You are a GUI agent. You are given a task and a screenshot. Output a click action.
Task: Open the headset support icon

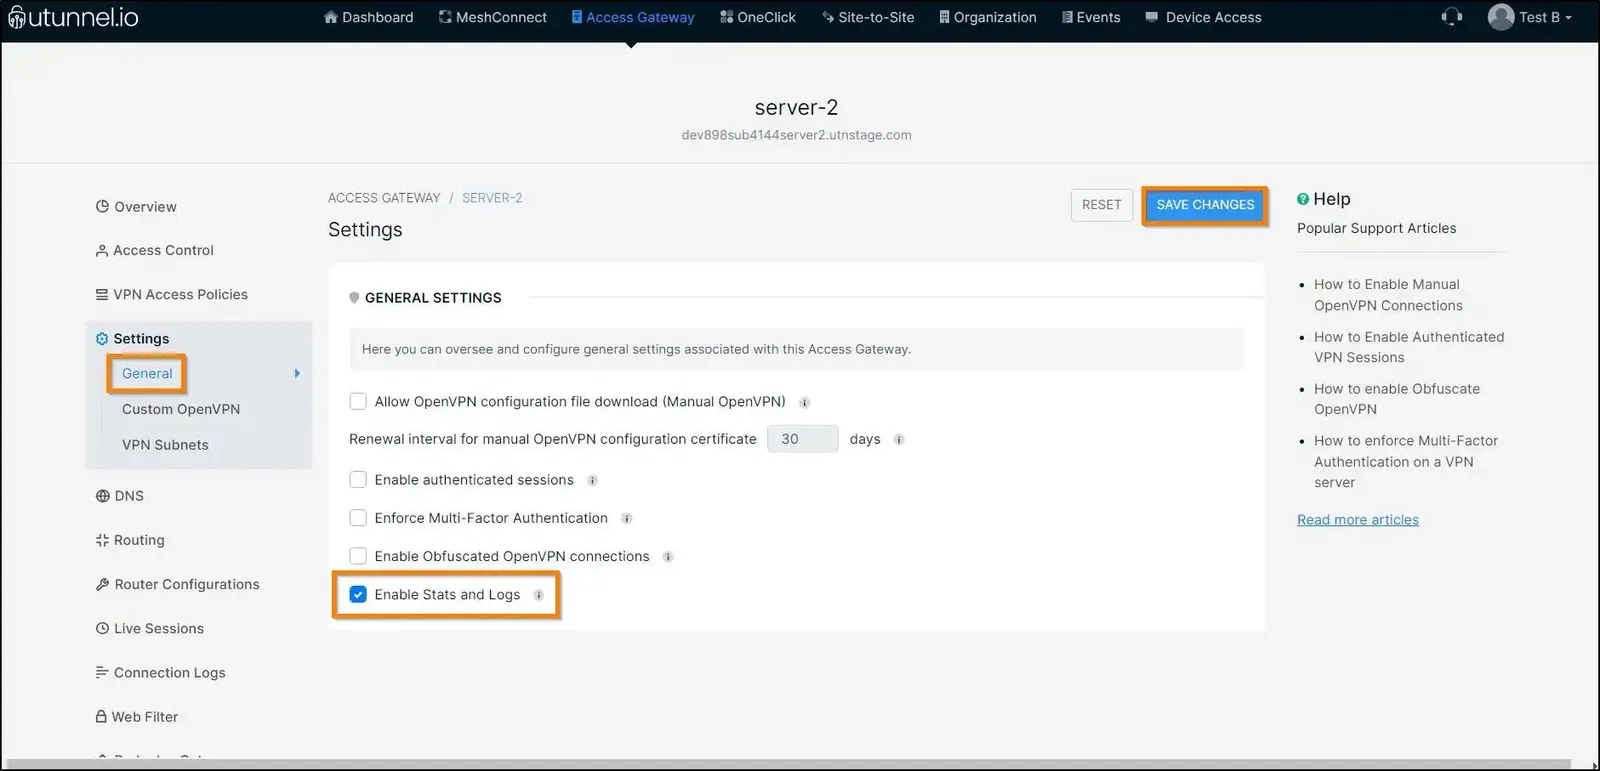click(1451, 17)
